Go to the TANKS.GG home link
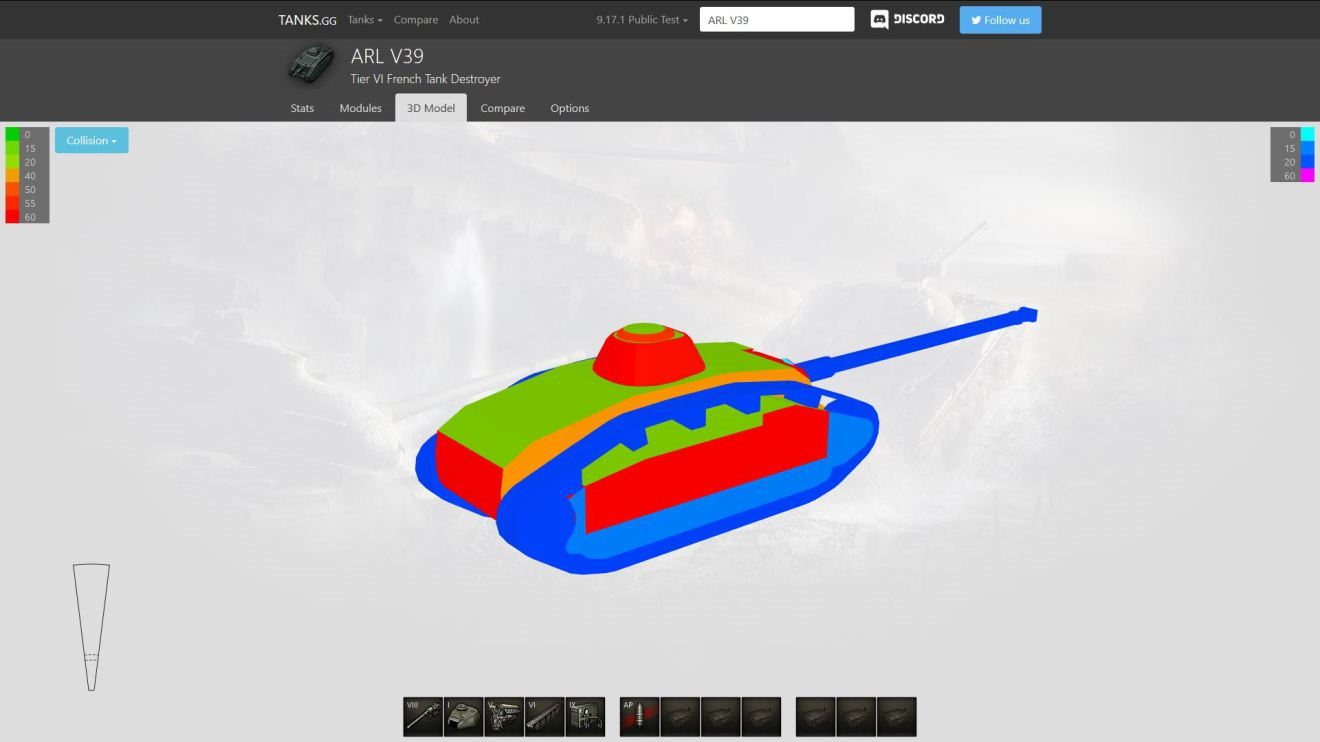Image resolution: width=1320 pixels, height=742 pixels. pyautogui.click(x=307, y=20)
